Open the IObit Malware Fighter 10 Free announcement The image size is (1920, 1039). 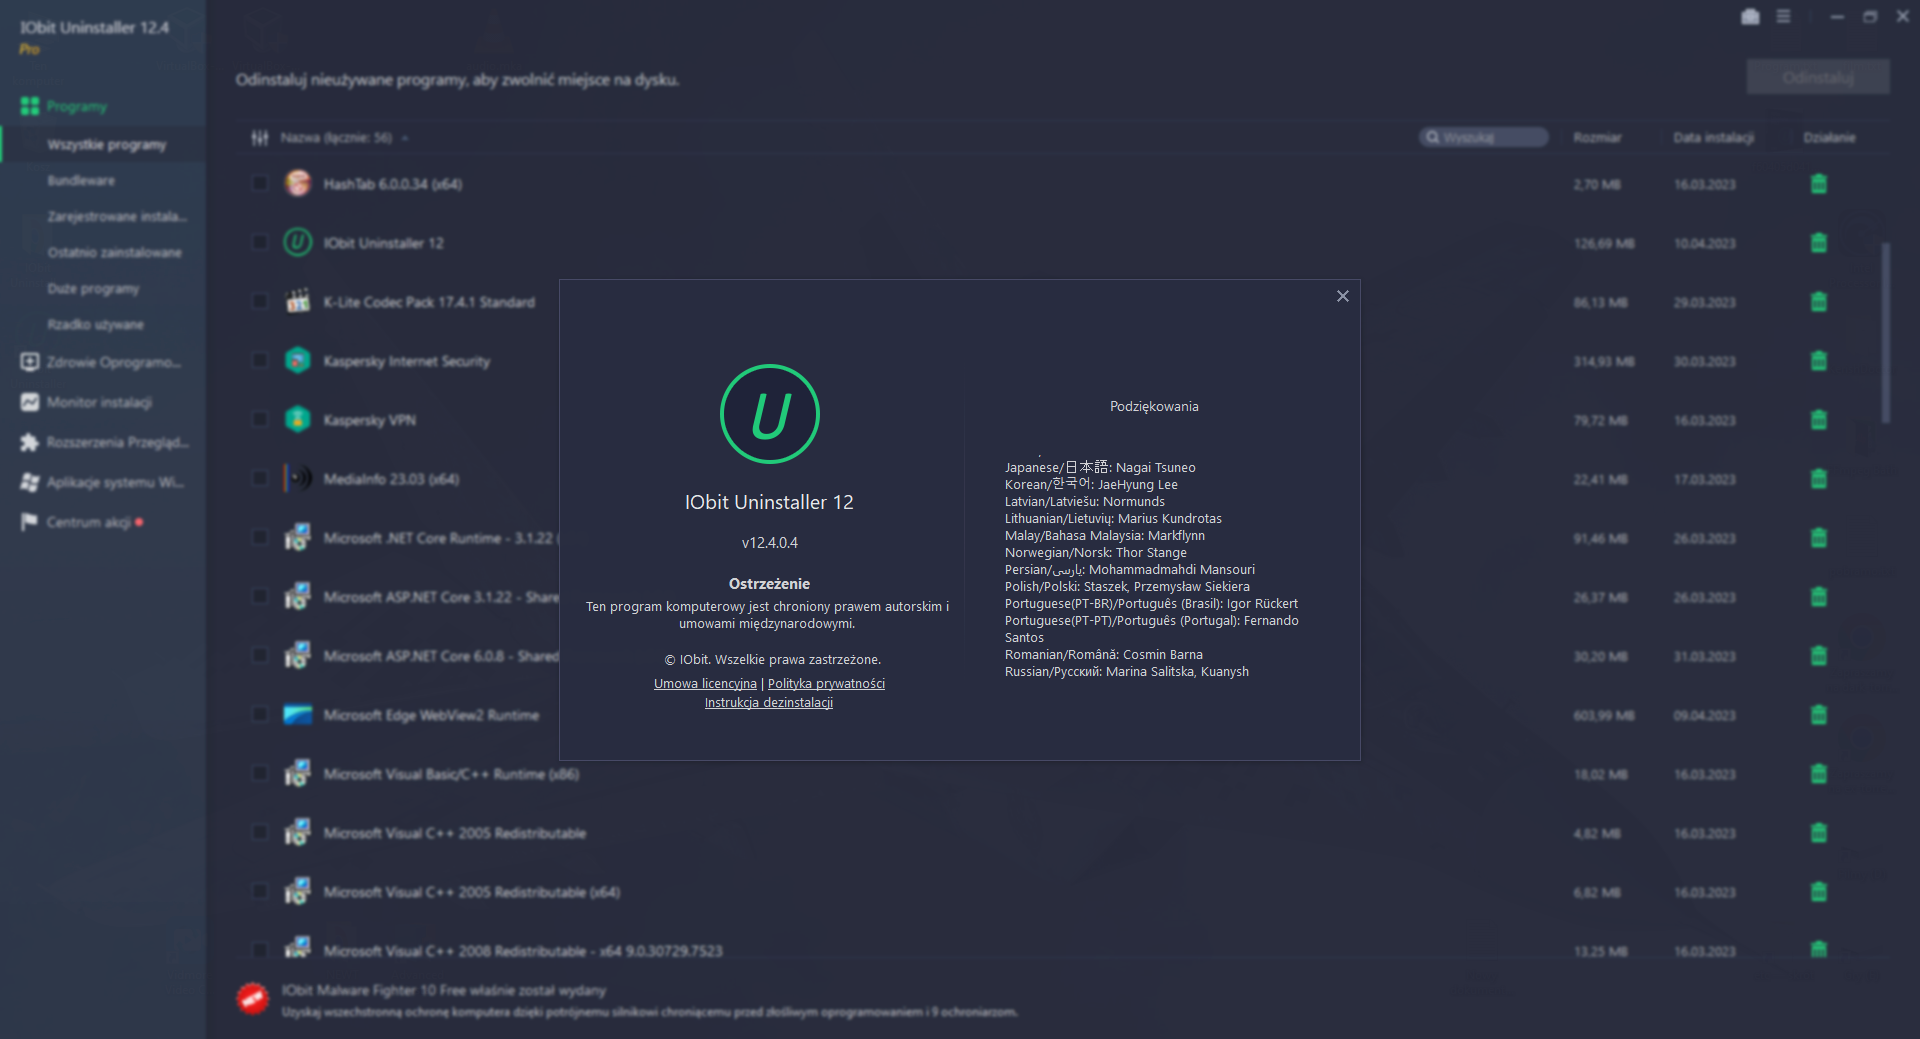point(444,991)
